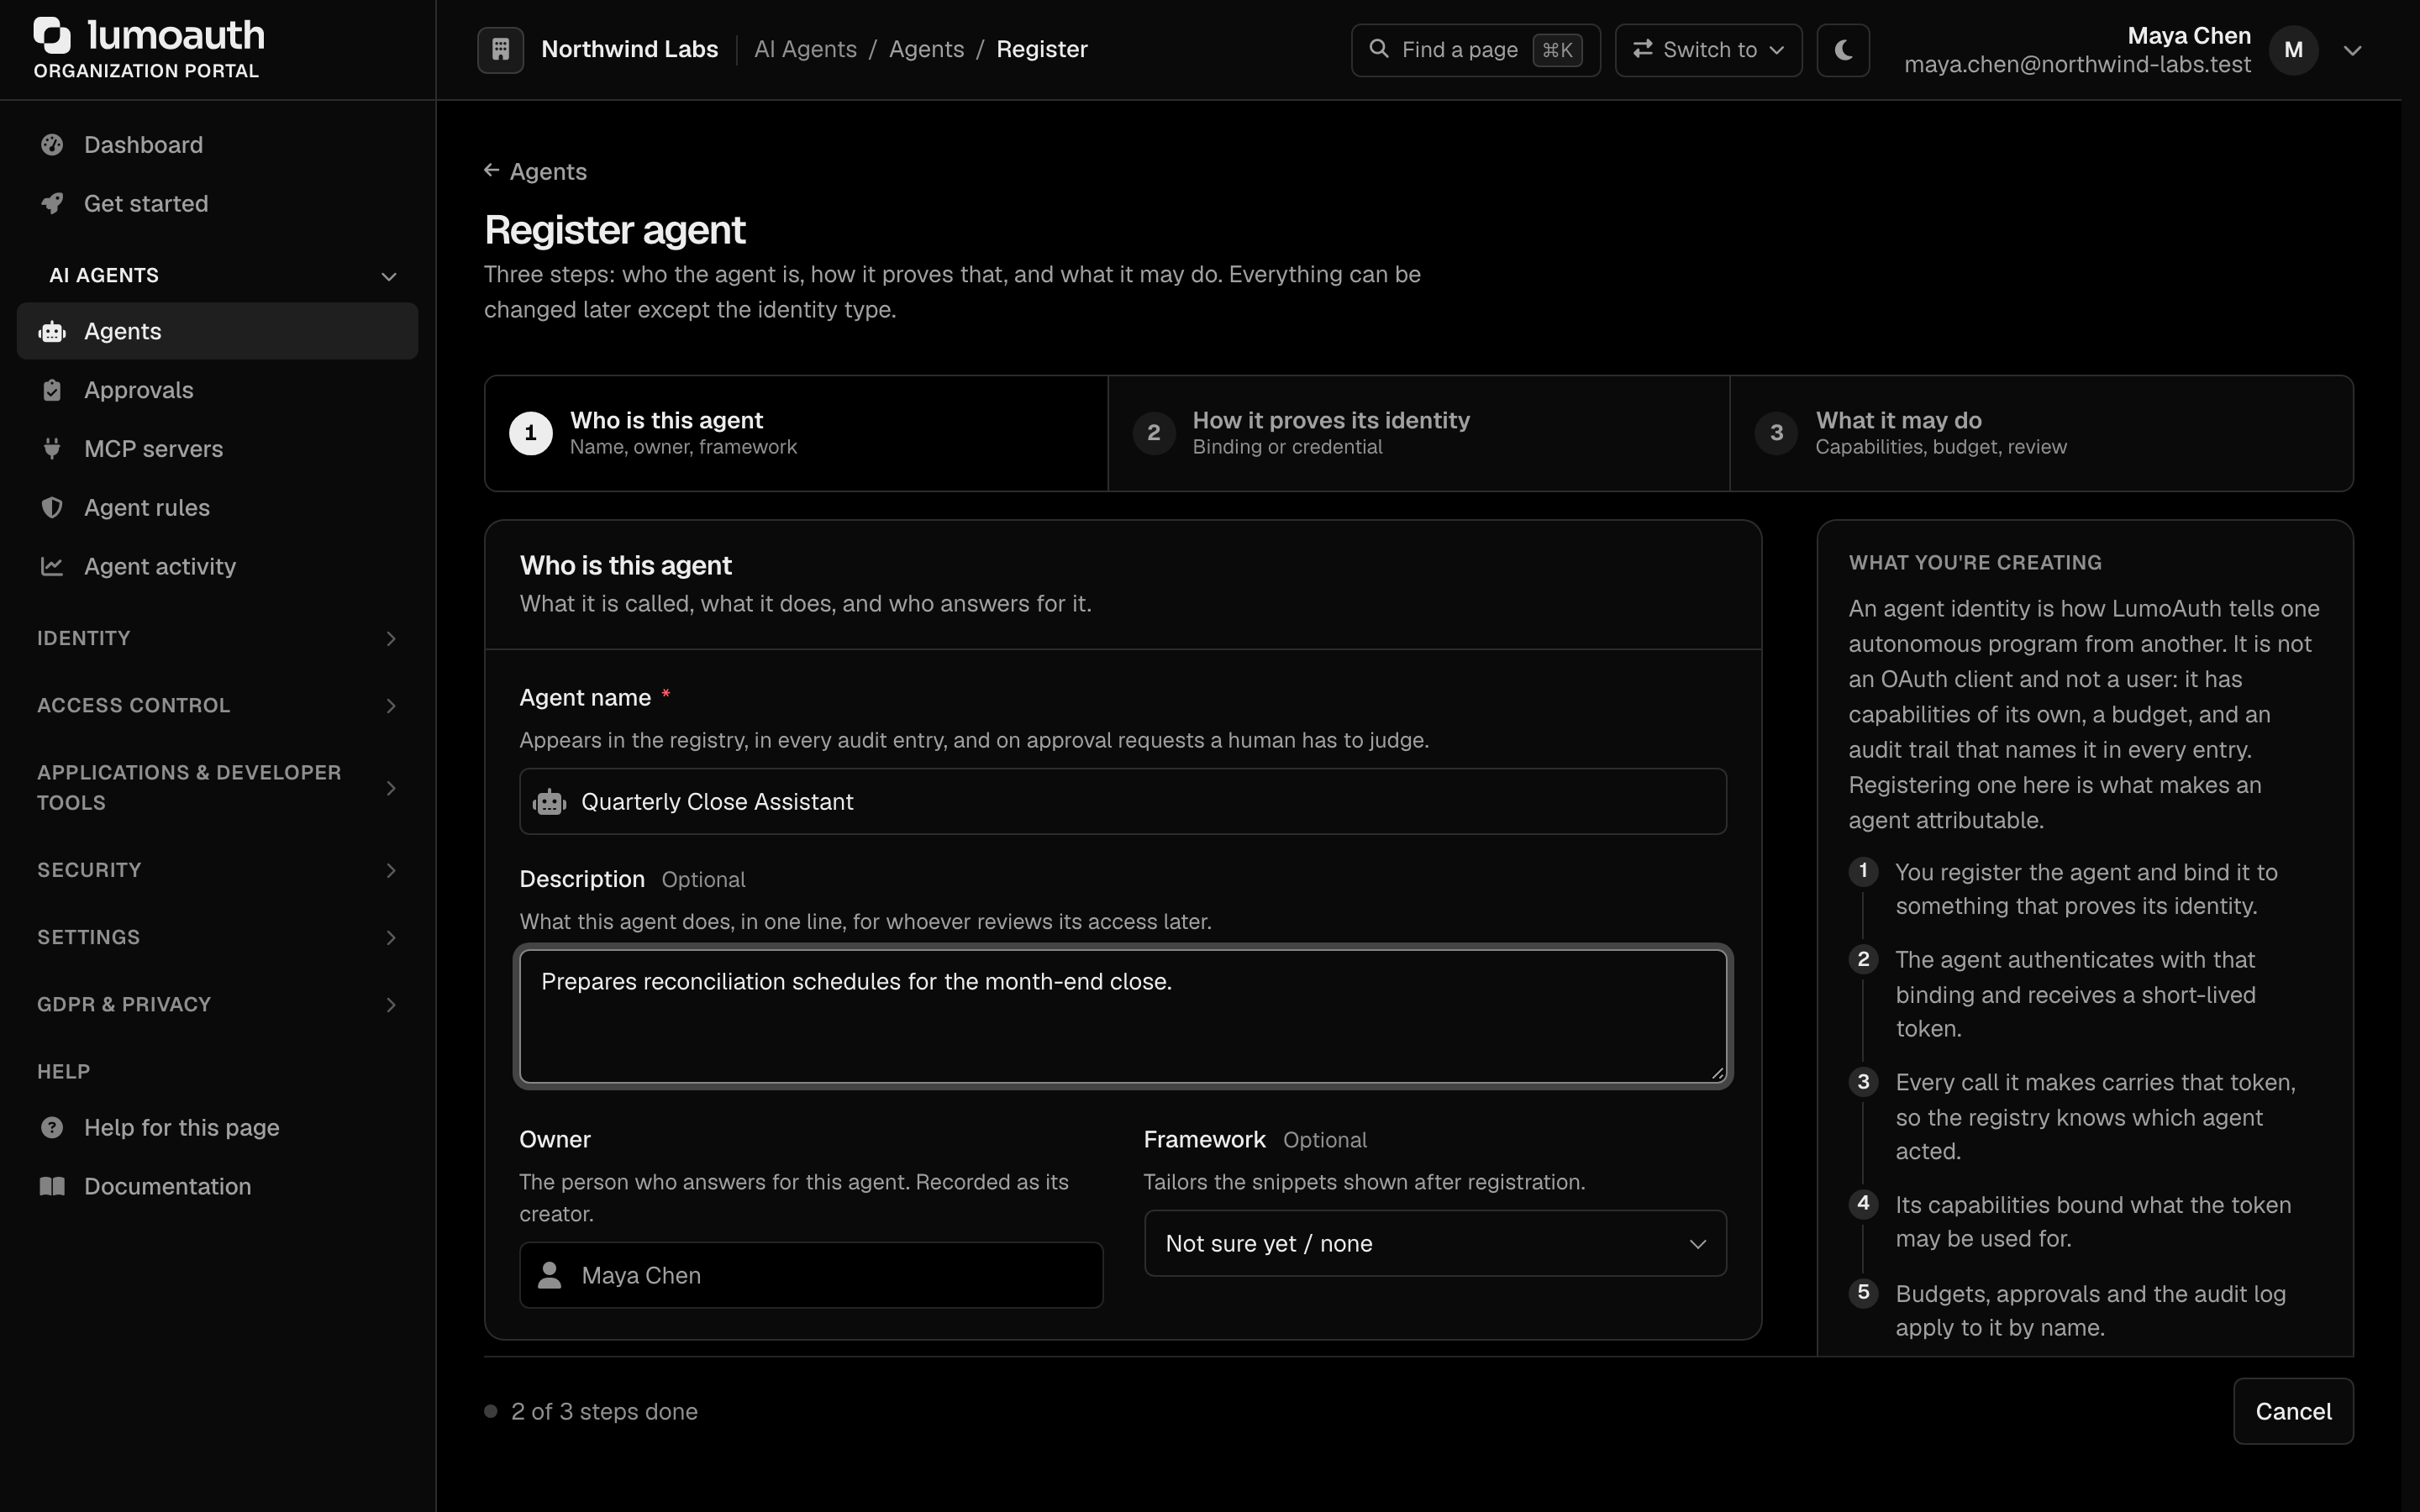Image resolution: width=2420 pixels, height=1512 pixels.
Task: Click the swap arrows icon in Switch to
Action: (x=1642, y=49)
